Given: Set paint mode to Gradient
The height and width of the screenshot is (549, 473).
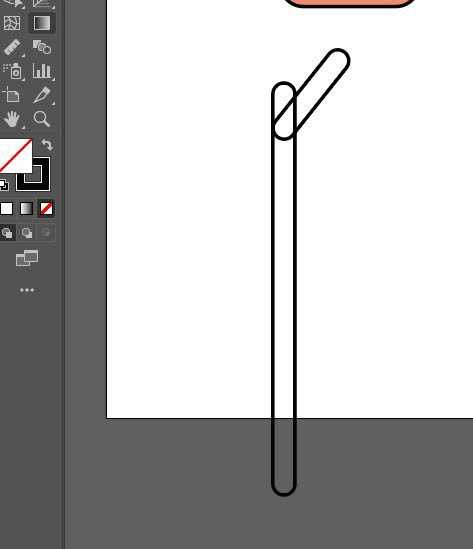Looking at the screenshot, I should tap(26, 208).
